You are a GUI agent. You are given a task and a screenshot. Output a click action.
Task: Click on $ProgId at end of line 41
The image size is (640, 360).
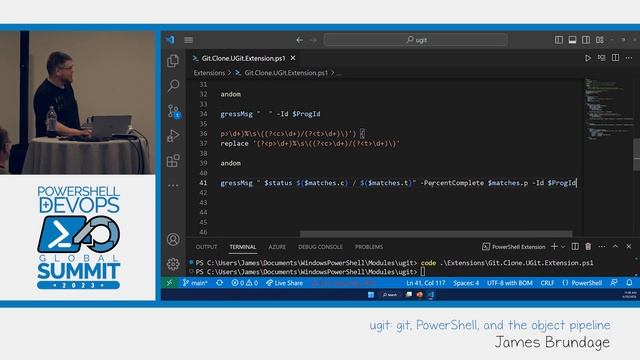coord(562,183)
